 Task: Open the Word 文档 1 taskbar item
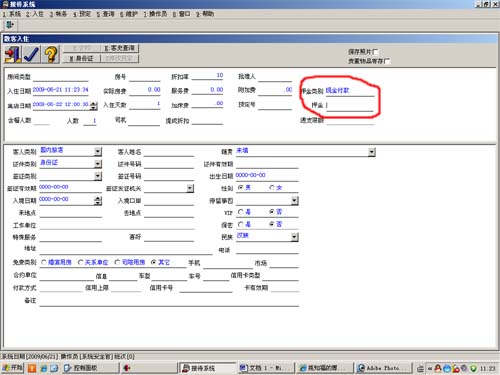point(266,368)
